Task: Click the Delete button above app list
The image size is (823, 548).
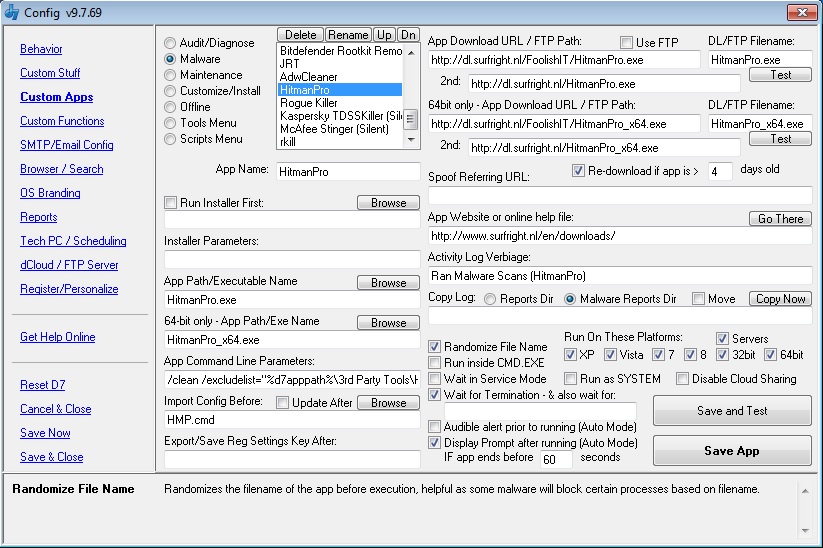Action: [x=300, y=35]
